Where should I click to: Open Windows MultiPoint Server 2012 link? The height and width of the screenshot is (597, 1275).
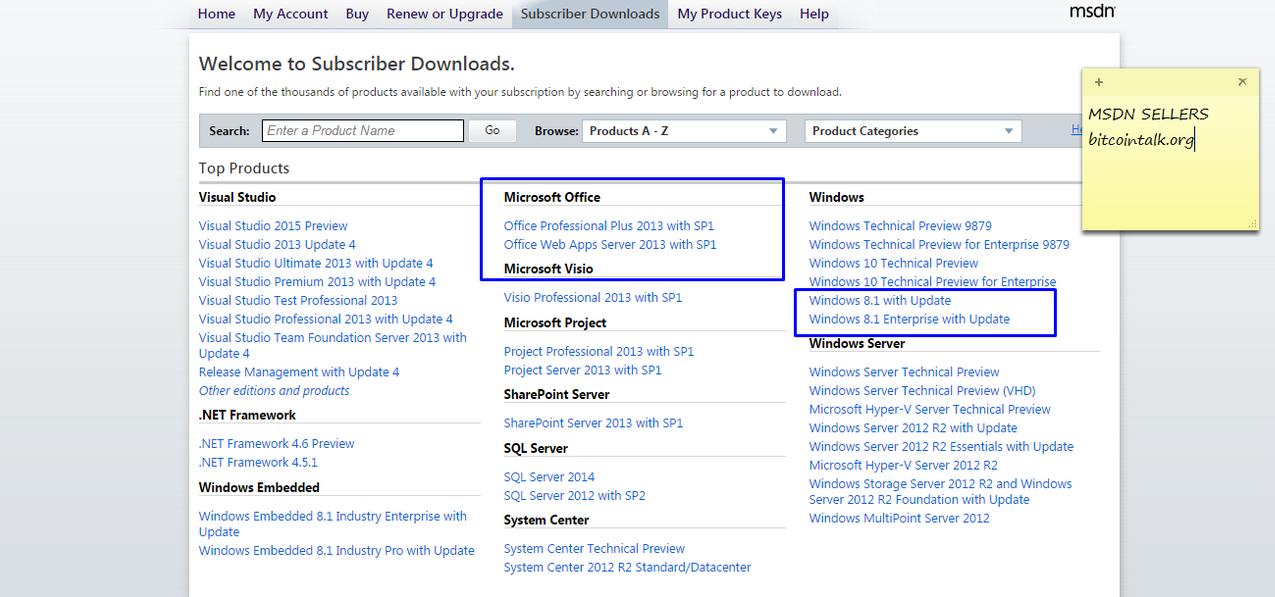tap(899, 518)
